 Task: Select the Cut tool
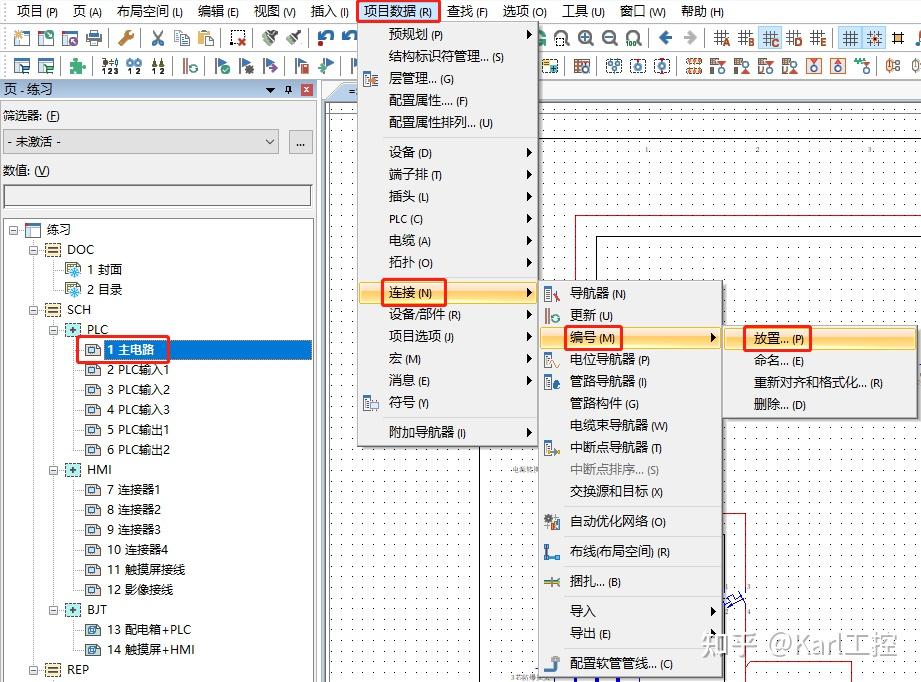point(156,37)
